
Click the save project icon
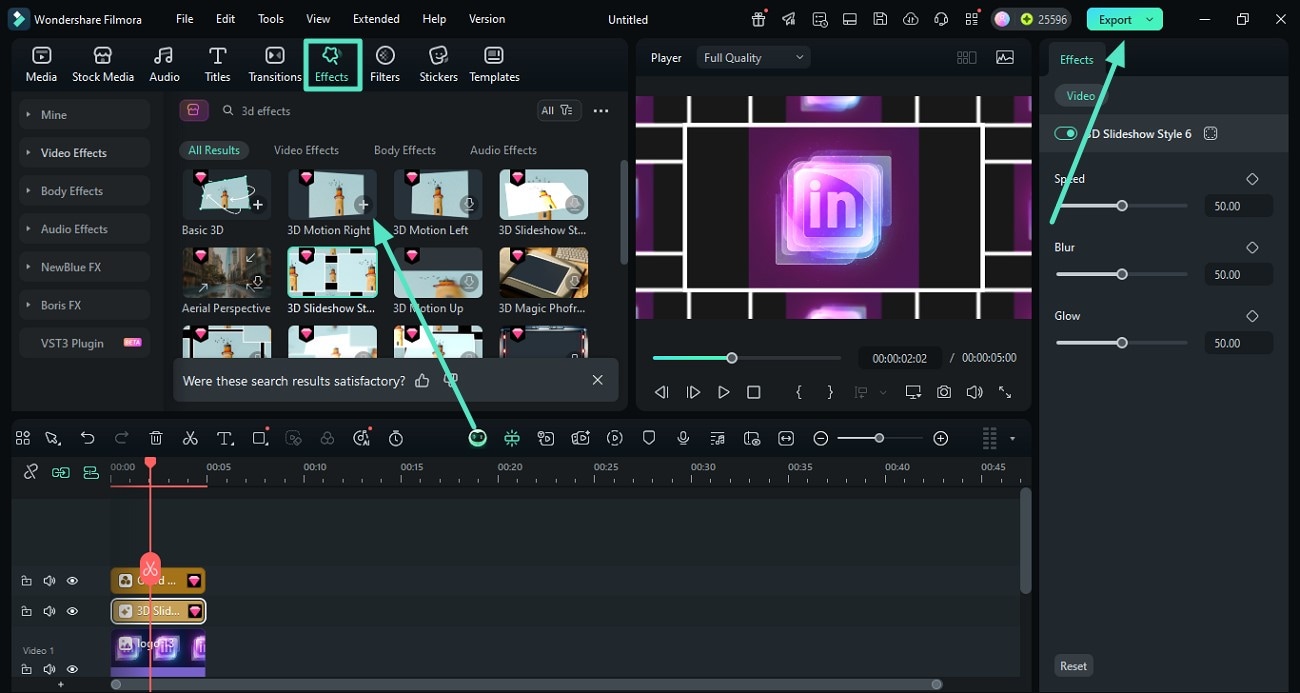(x=880, y=19)
